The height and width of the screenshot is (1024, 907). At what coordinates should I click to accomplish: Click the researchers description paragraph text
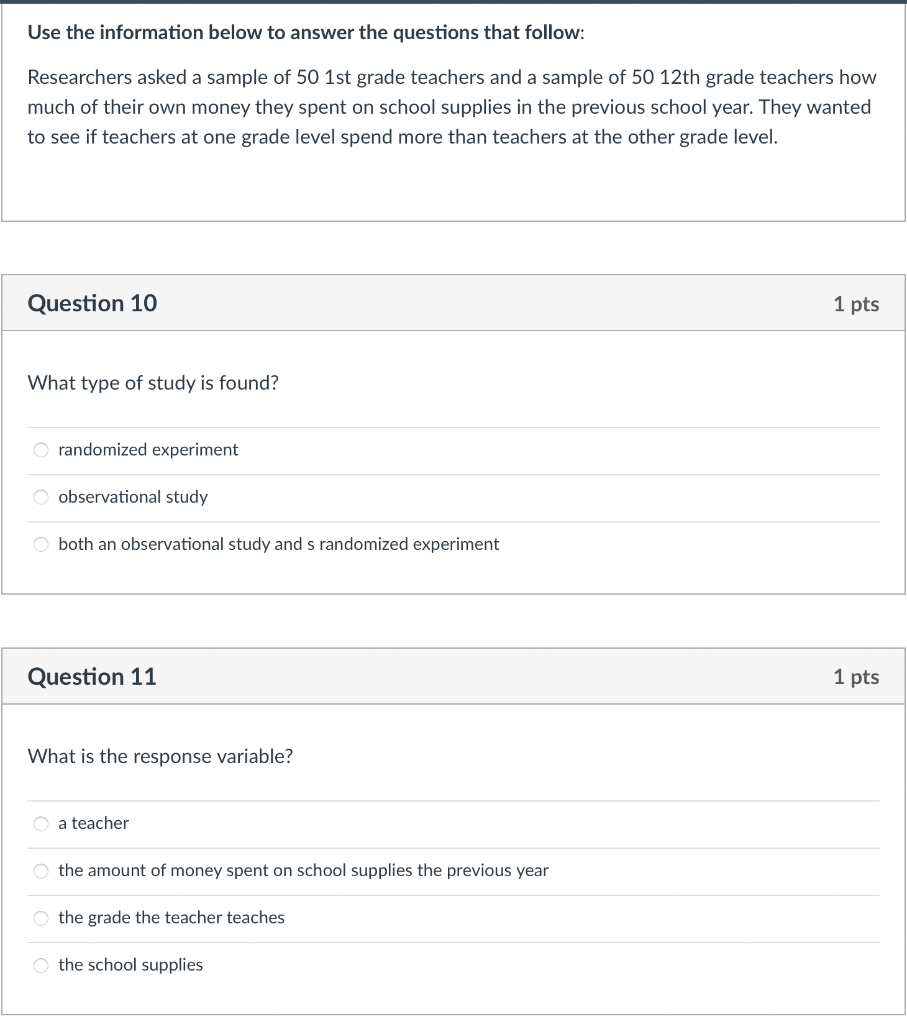point(450,106)
